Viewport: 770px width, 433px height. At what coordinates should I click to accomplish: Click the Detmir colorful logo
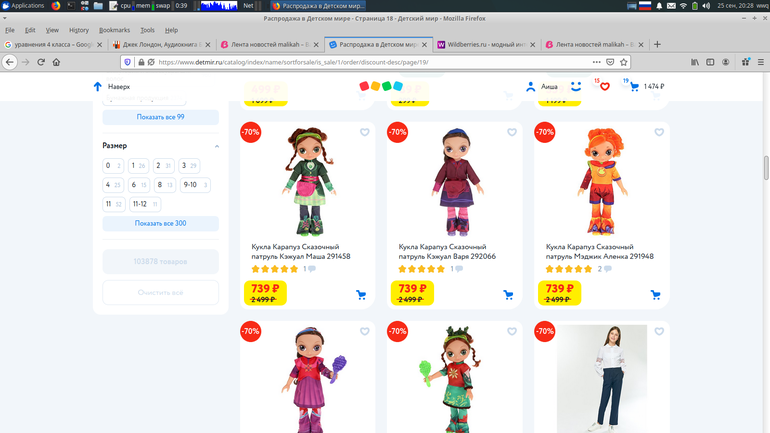tap(384, 86)
